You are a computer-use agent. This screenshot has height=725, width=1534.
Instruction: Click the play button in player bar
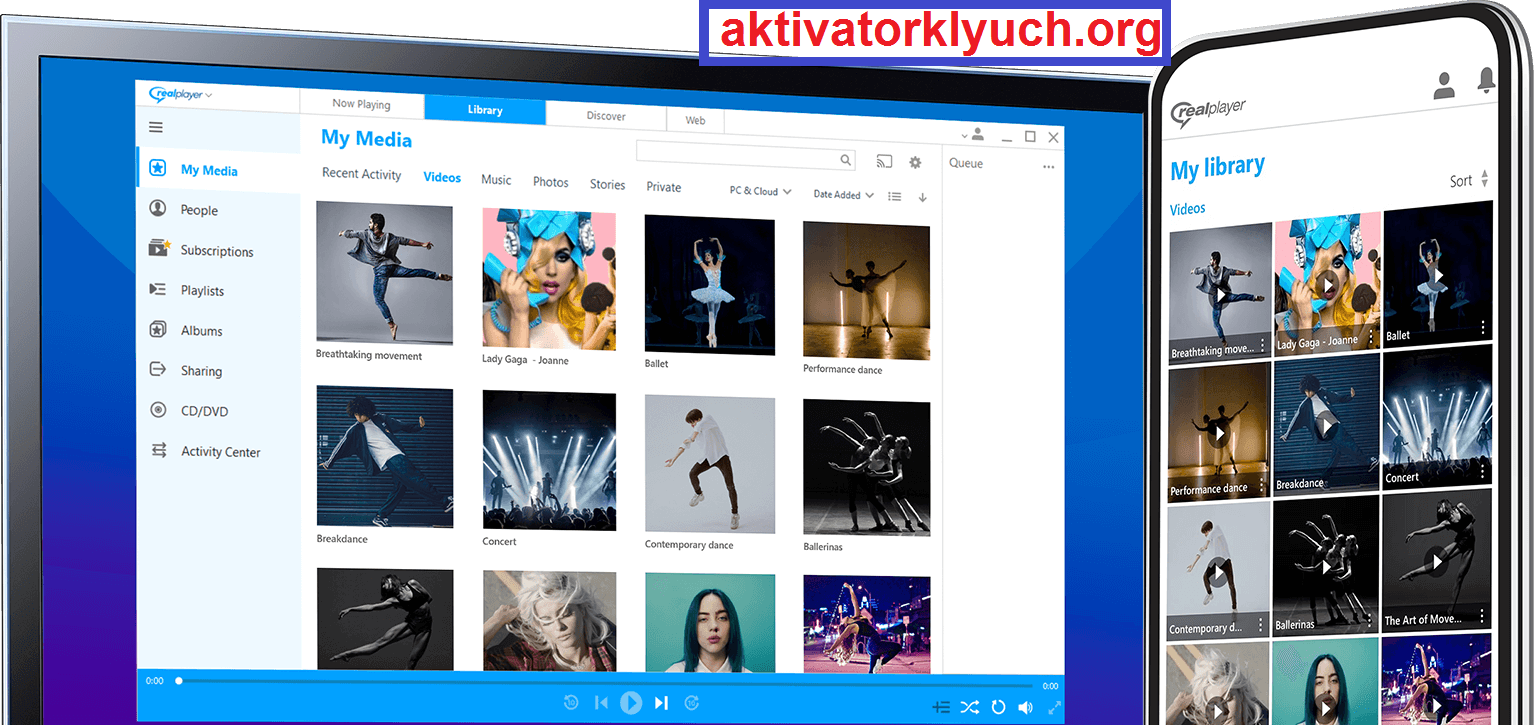pos(631,703)
